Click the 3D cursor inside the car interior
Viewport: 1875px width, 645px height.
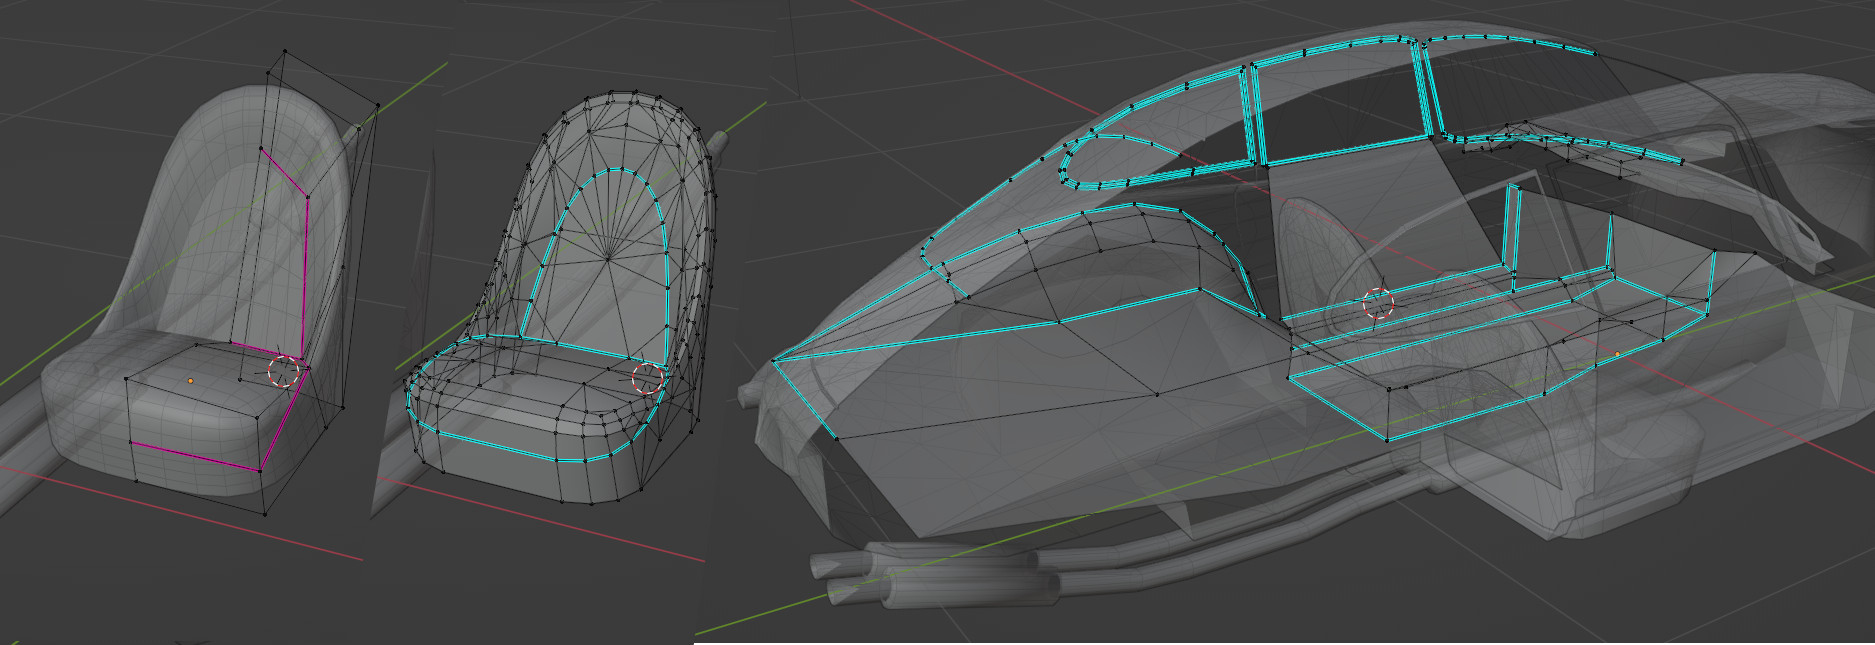tap(1379, 303)
